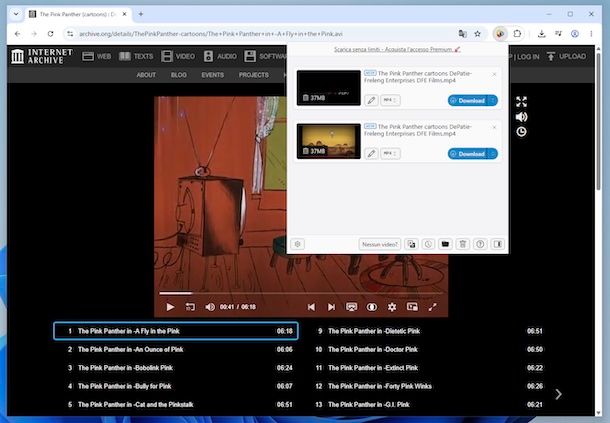This screenshot has height=423, width=610.
Task: Remove the first video from the list
Action: click(x=494, y=74)
